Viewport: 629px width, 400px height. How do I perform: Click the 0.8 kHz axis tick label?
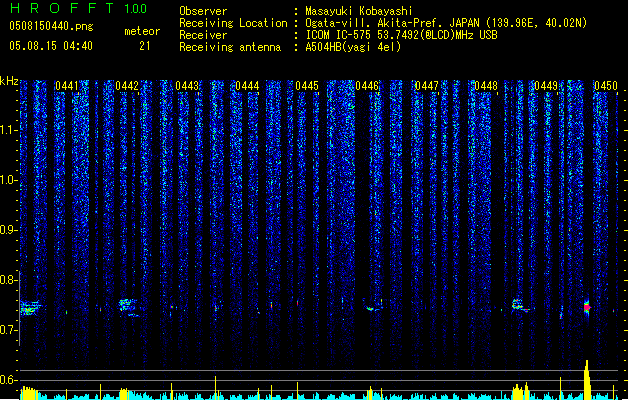point(8,280)
